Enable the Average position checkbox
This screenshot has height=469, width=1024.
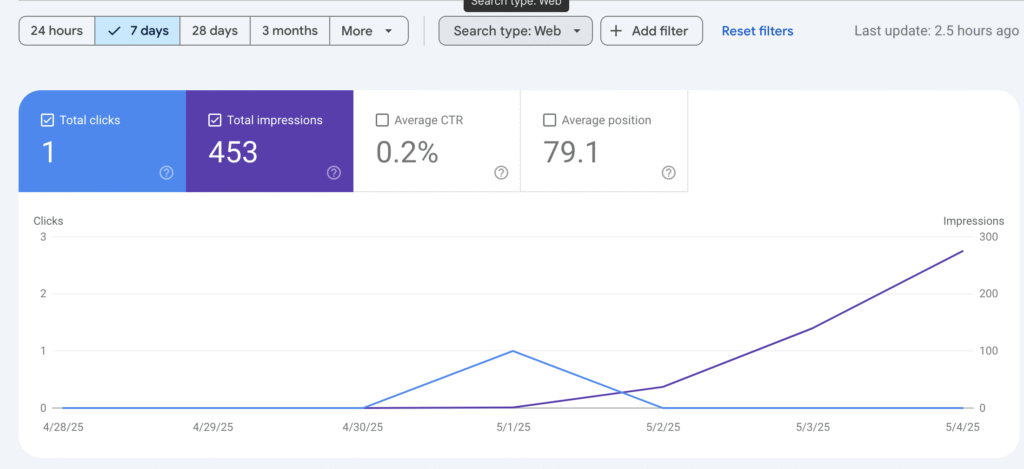click(549, 120)
